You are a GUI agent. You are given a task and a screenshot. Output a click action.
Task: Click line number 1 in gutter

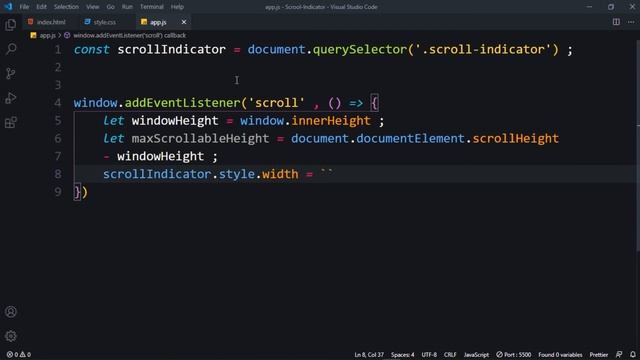pyautogui.click(x=58, y=50)
